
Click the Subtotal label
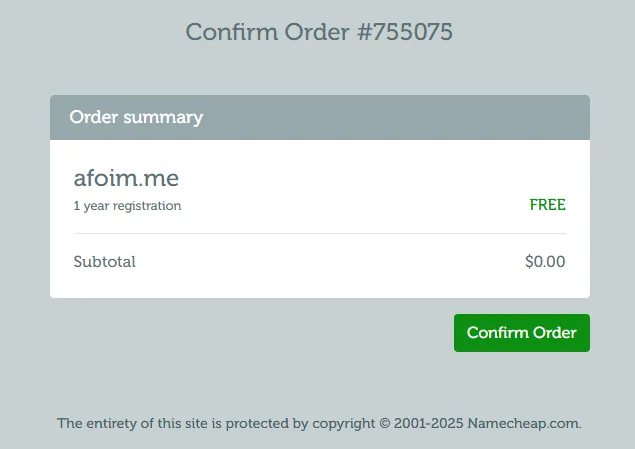pos(104,262)
